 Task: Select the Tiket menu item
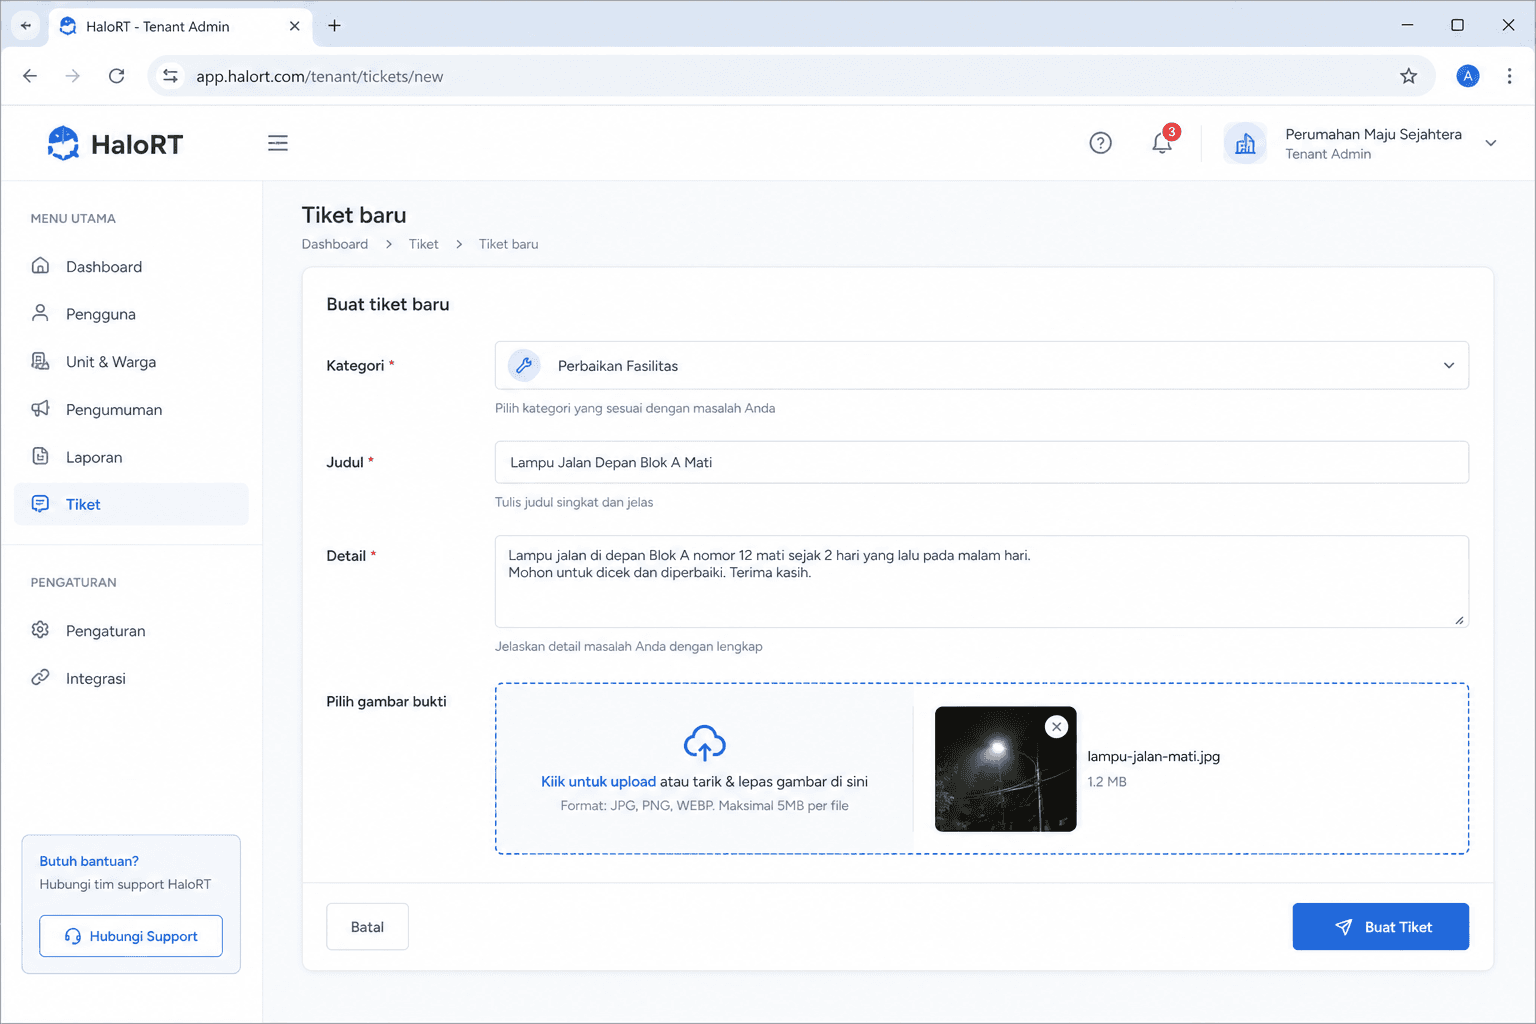(x=131, y=504)
